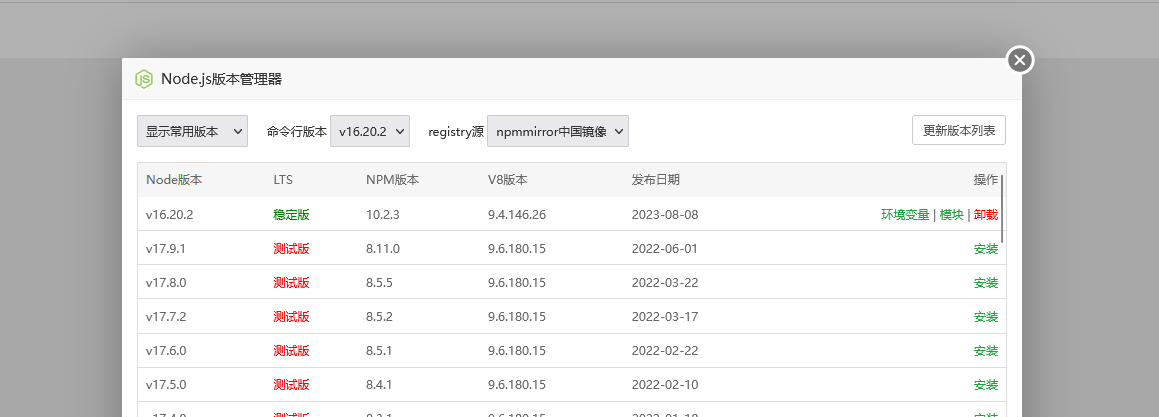
Task: Click the 测试版 label for v17.9.1
Action: (x=291, y=248)
